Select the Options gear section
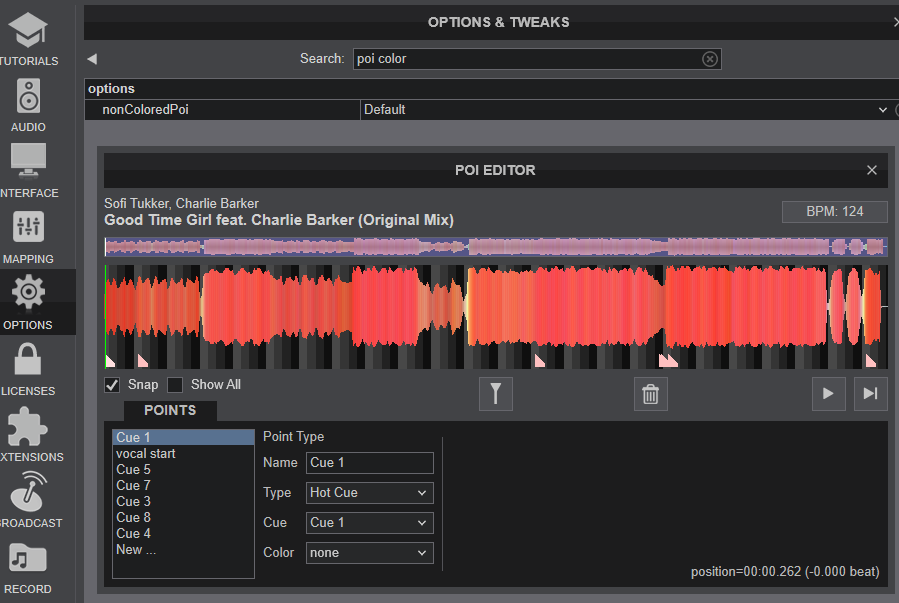899x603 pixels. coord(29,303)
